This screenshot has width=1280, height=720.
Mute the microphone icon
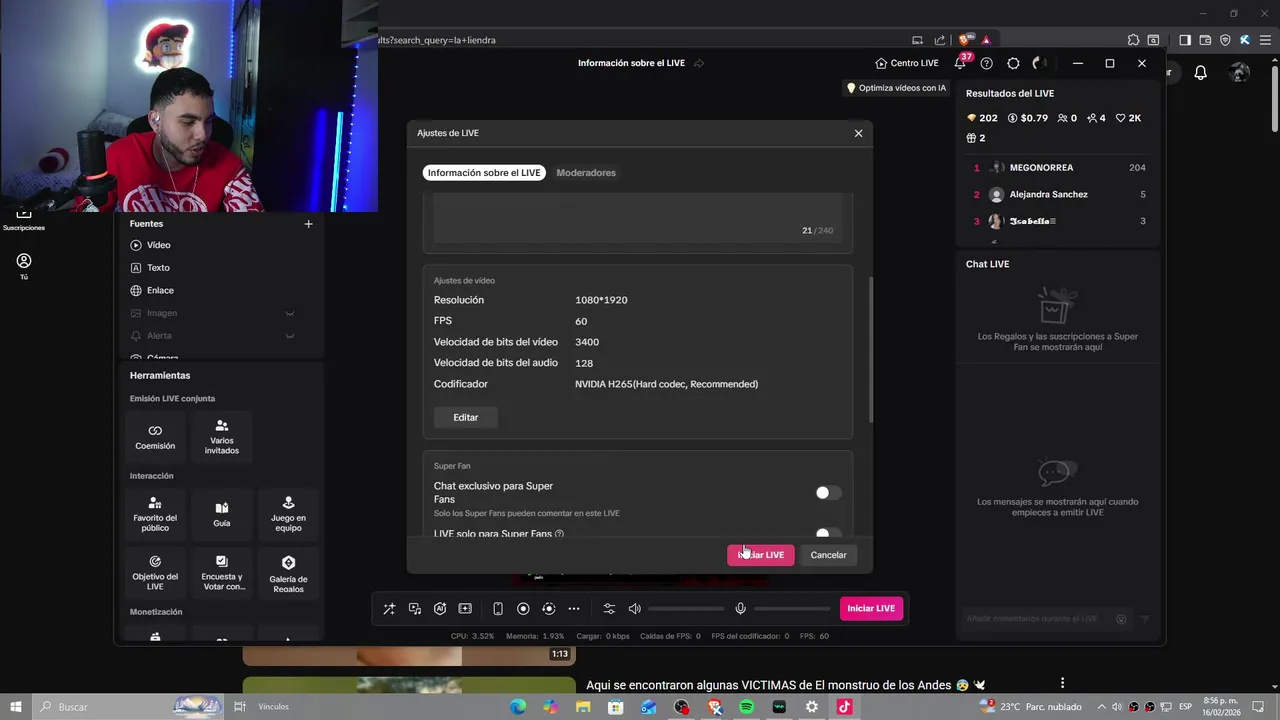coord(741,608)
